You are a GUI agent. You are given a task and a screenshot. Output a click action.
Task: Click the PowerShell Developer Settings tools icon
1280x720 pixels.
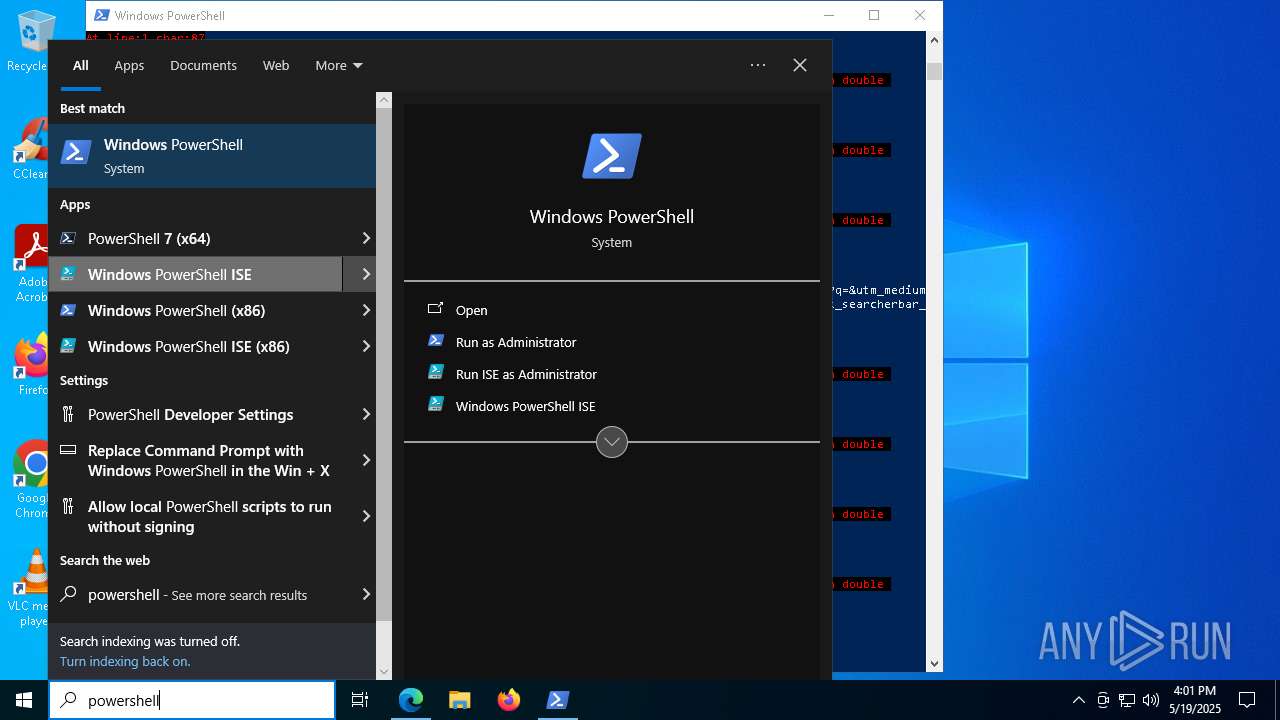68,414
